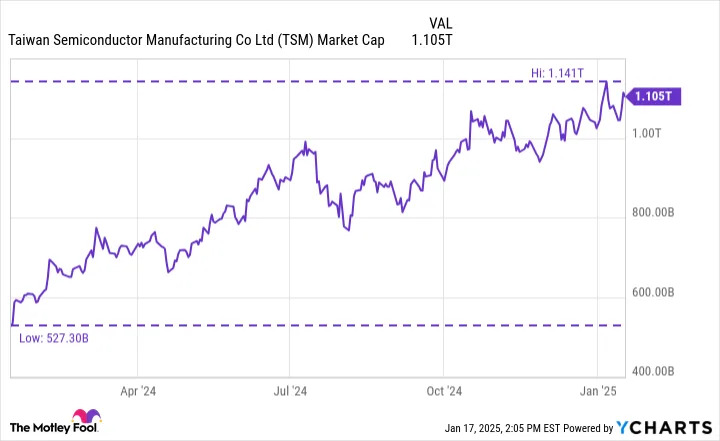Image resolution: width=720 pixels, height=441 pixels.
Task: Select the Jul '24 axis label
Action: coord(290,391)
